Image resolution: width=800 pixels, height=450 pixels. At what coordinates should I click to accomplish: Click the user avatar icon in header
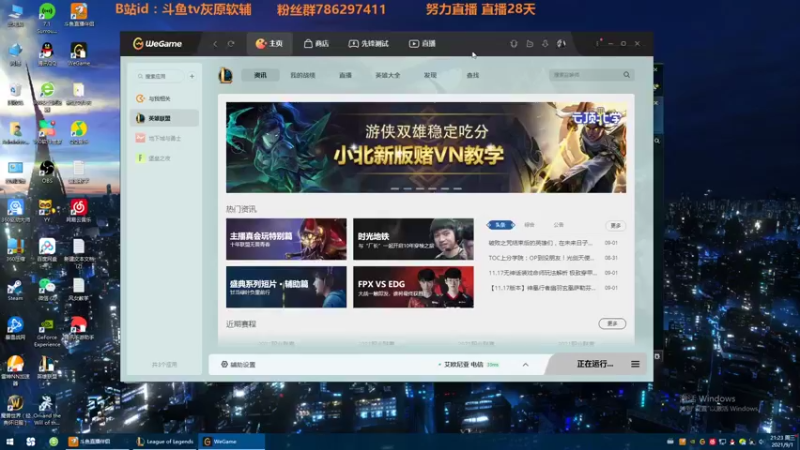point(561,44)
